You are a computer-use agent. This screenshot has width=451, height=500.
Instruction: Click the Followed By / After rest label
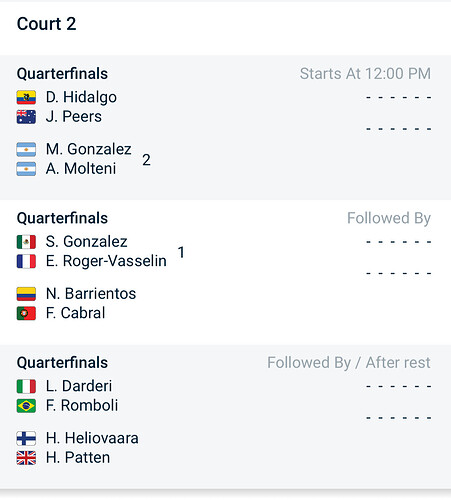(349, 363)
